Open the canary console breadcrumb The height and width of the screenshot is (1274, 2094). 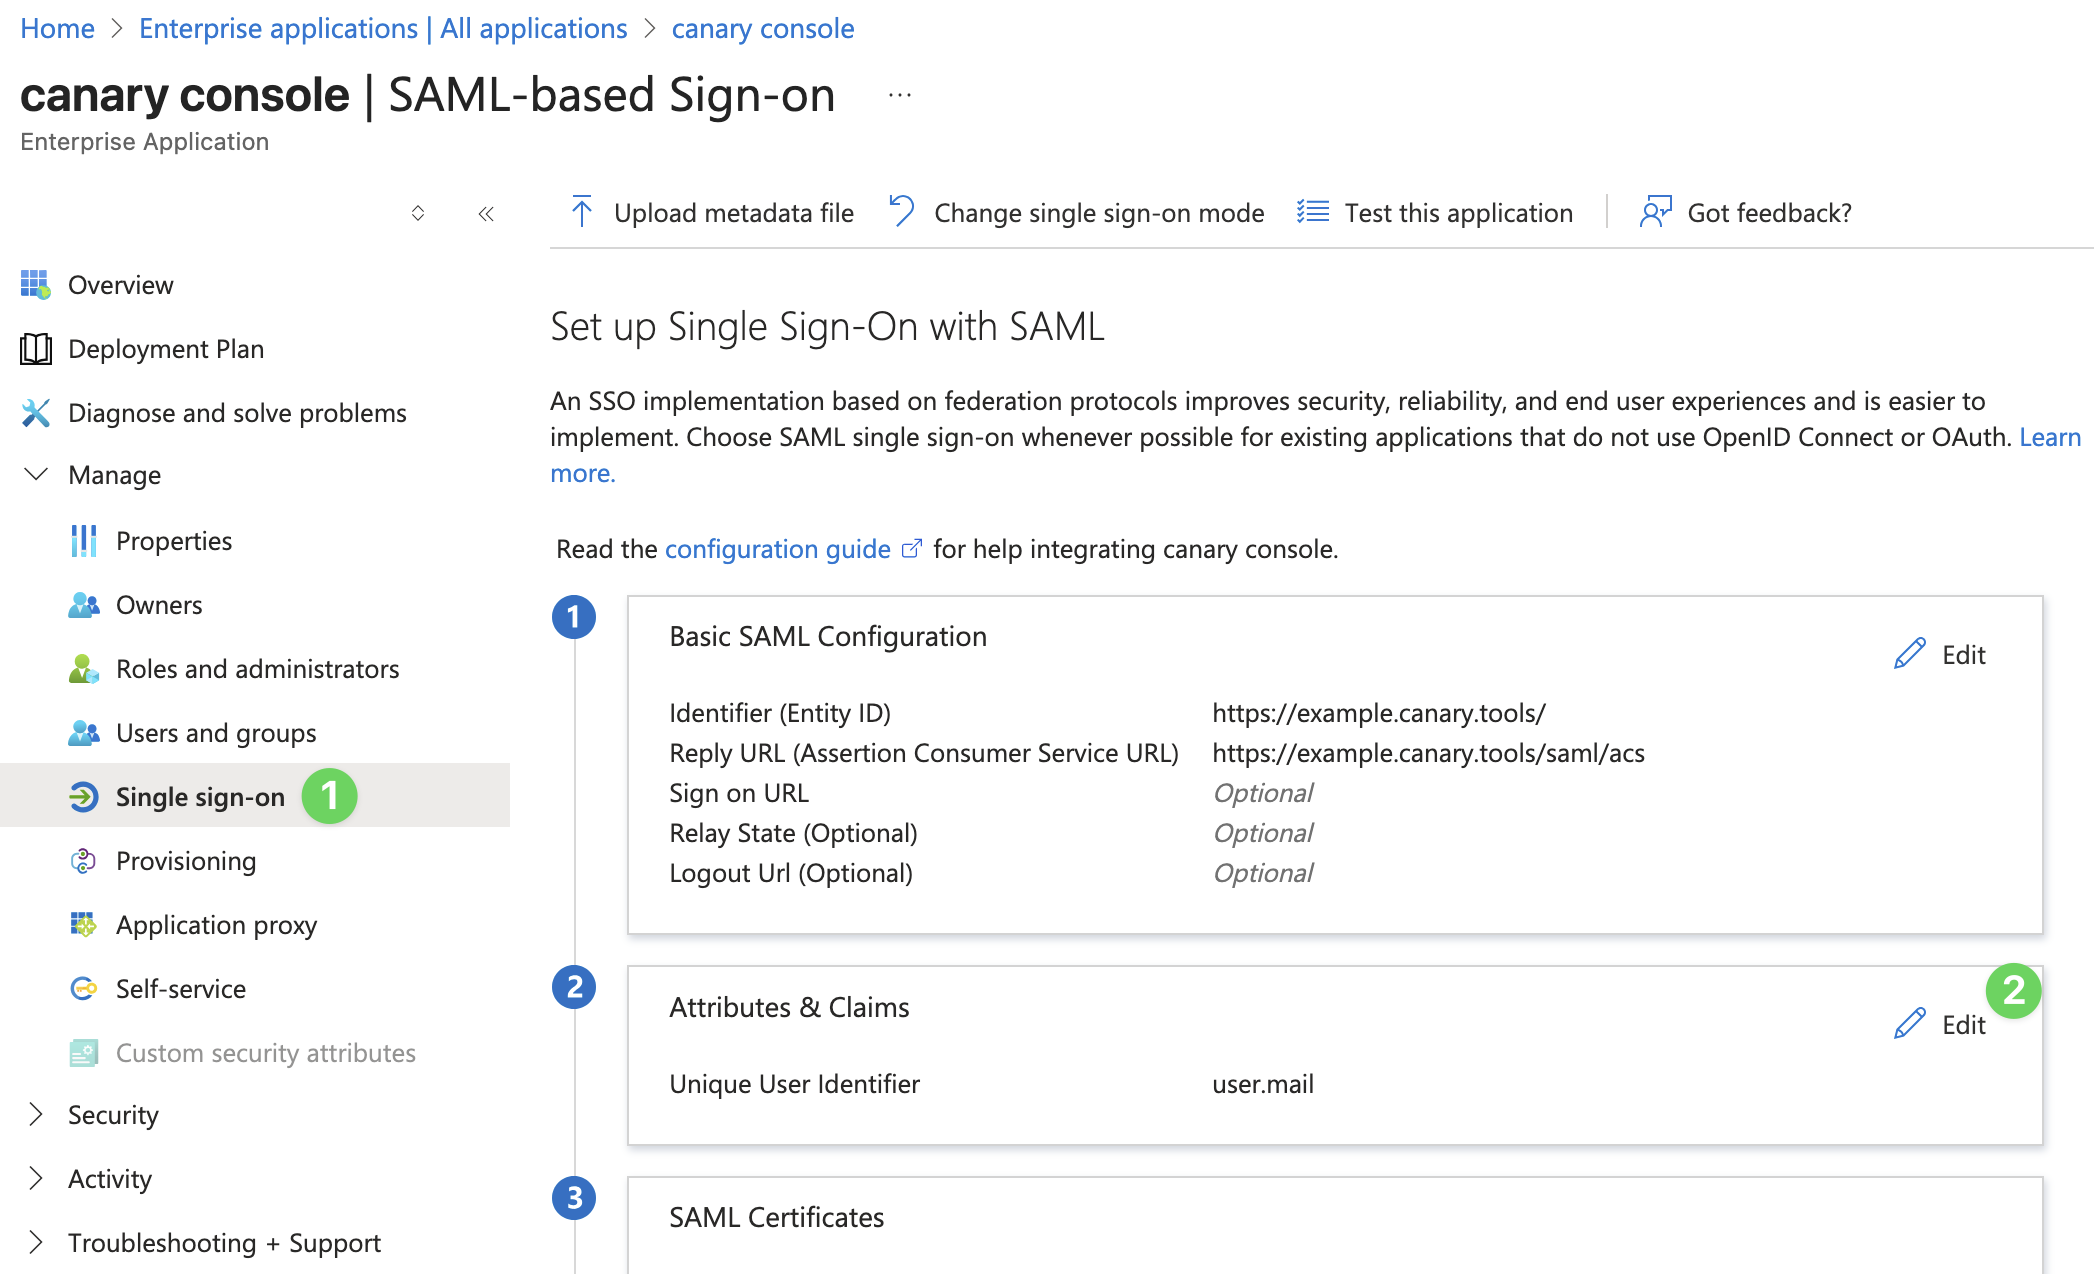tap(763, 28)
